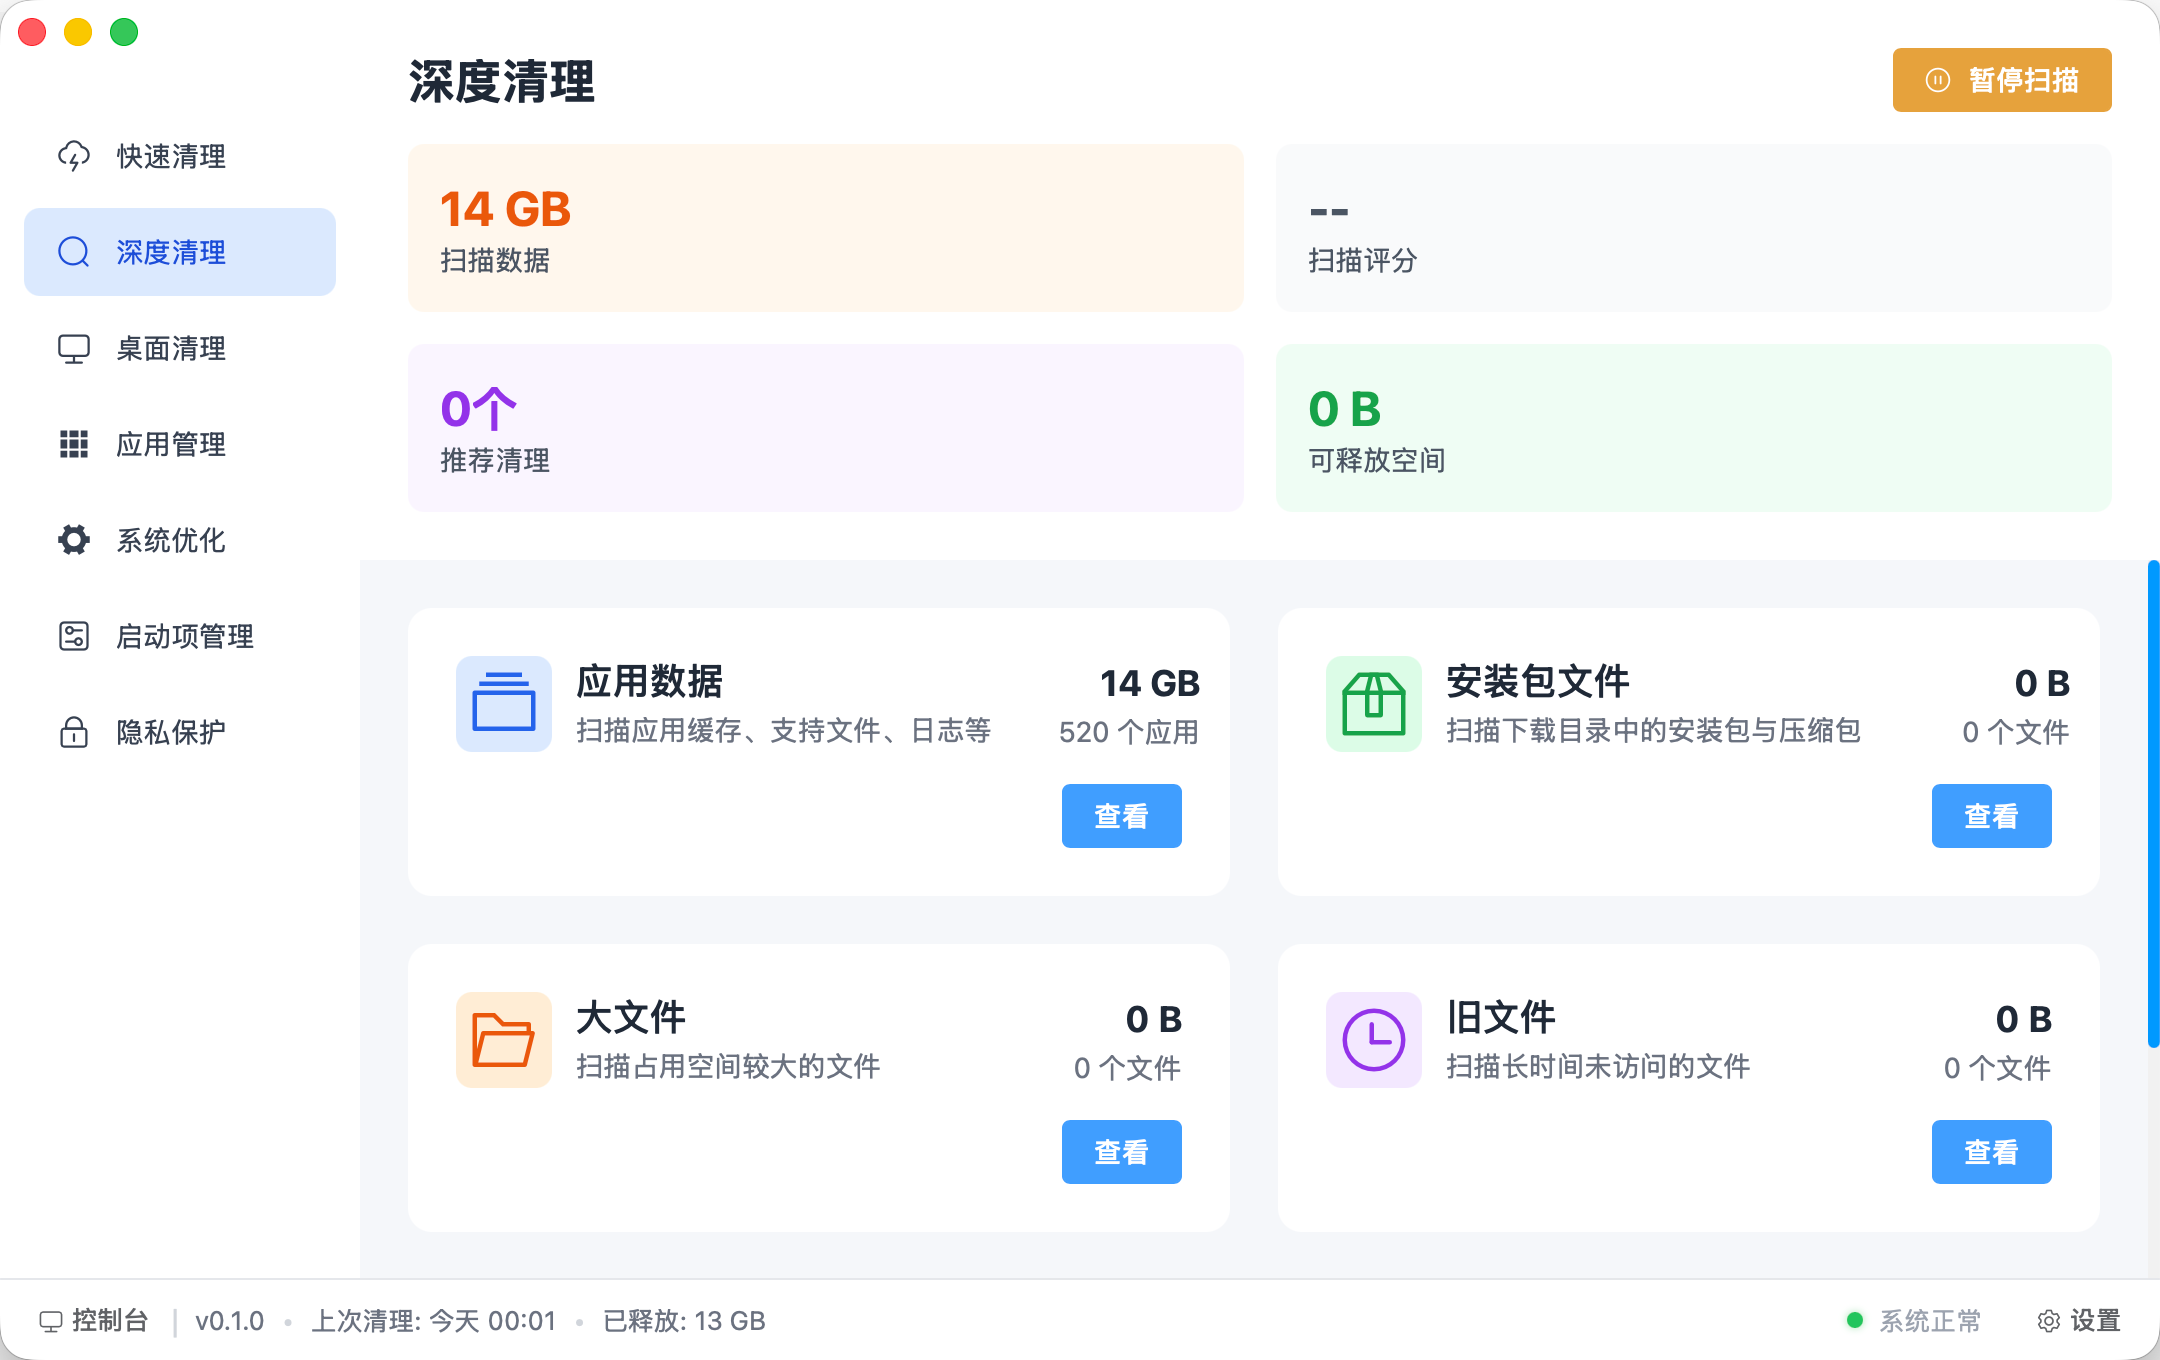Click the 安装包文件 package box icon
2160x1360 pixels.
point(1373,704)
